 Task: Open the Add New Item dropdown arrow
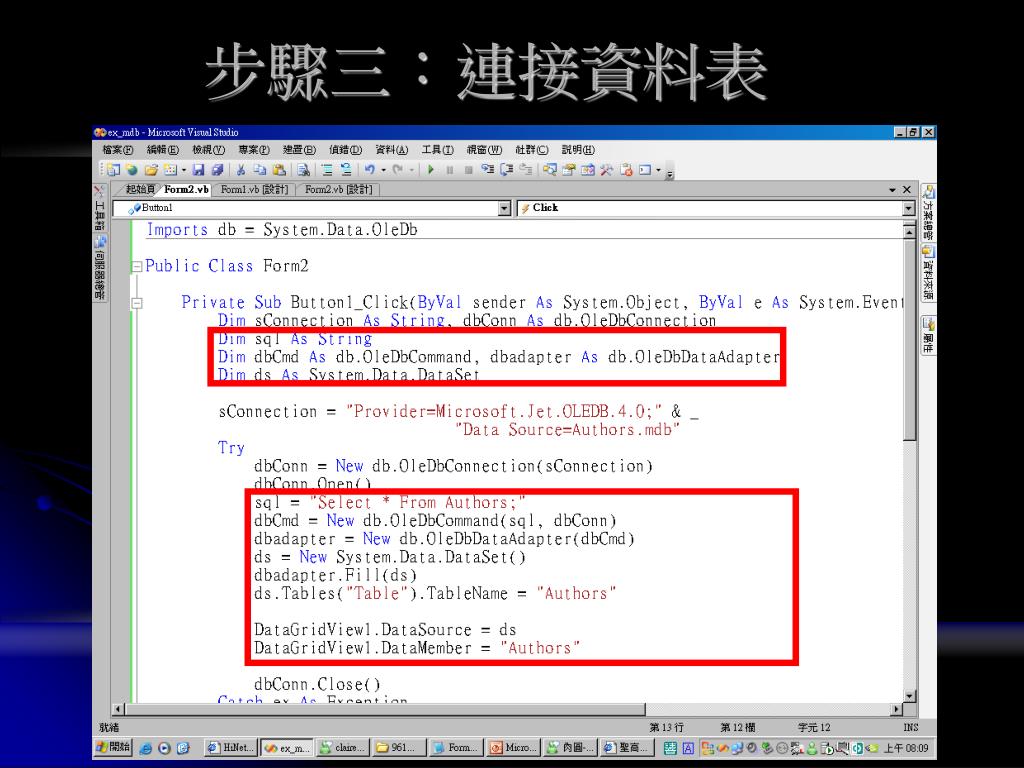click(x=184, y=170)
